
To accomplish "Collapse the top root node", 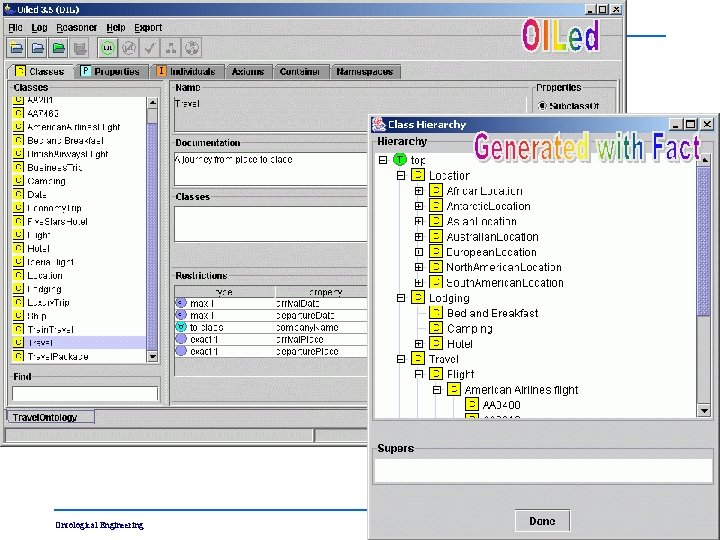I will click(383, 160).
